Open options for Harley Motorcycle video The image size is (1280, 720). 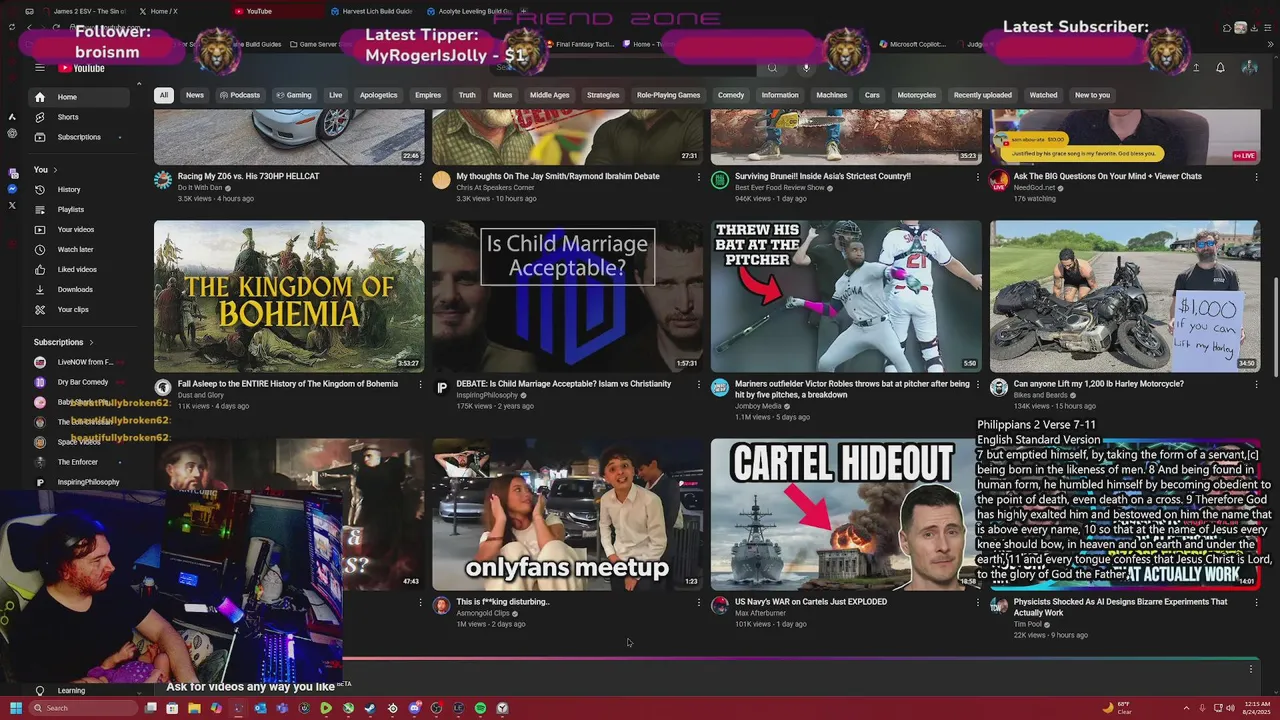point(1257,384)
